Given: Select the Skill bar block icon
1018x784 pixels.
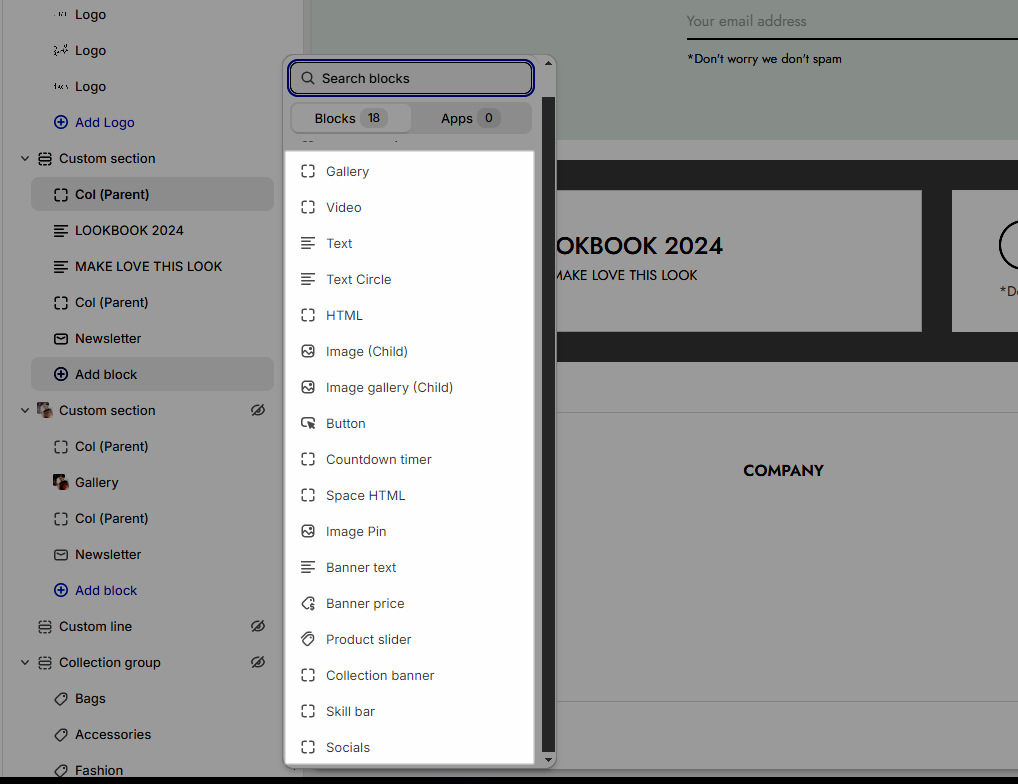Looking at the screenshot, I should coord(308,711).
